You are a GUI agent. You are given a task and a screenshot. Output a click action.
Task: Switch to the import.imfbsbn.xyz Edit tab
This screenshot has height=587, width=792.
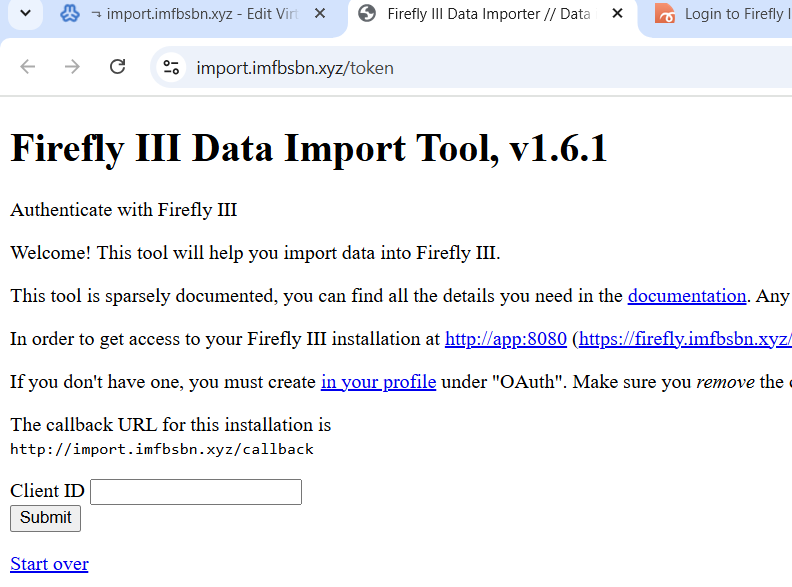pyautogui.click(x=195, y=15)
